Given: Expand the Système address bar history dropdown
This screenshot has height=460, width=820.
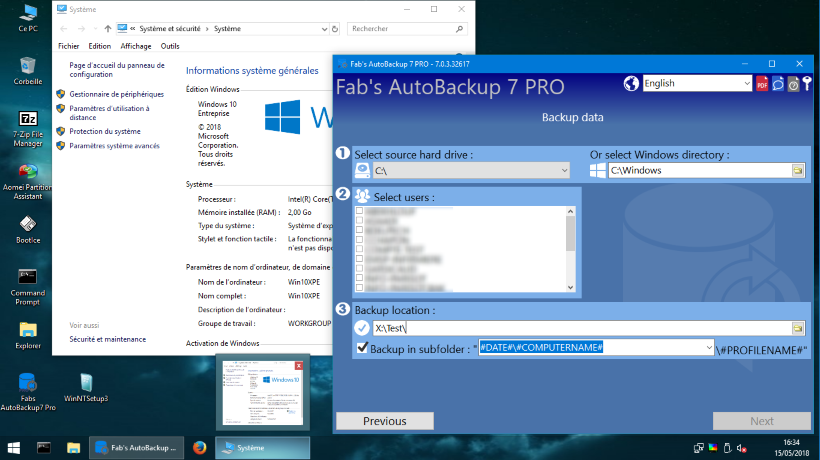Looking at the screenshot, I should point(324,29).
